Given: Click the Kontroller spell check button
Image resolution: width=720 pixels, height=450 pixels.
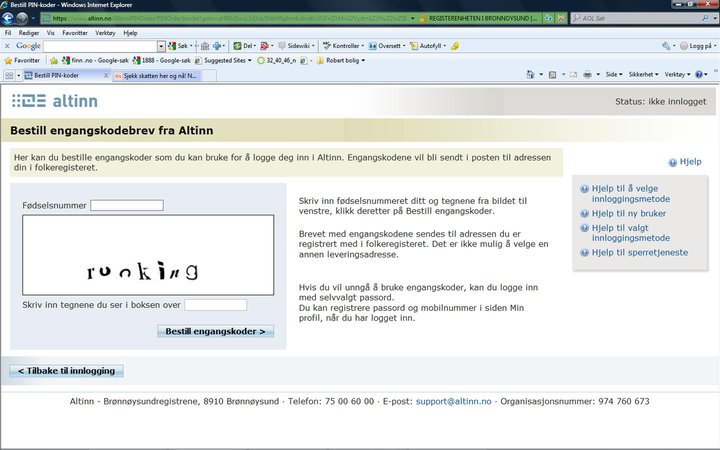Looking at the screenshot, I should tap(341, 46).
